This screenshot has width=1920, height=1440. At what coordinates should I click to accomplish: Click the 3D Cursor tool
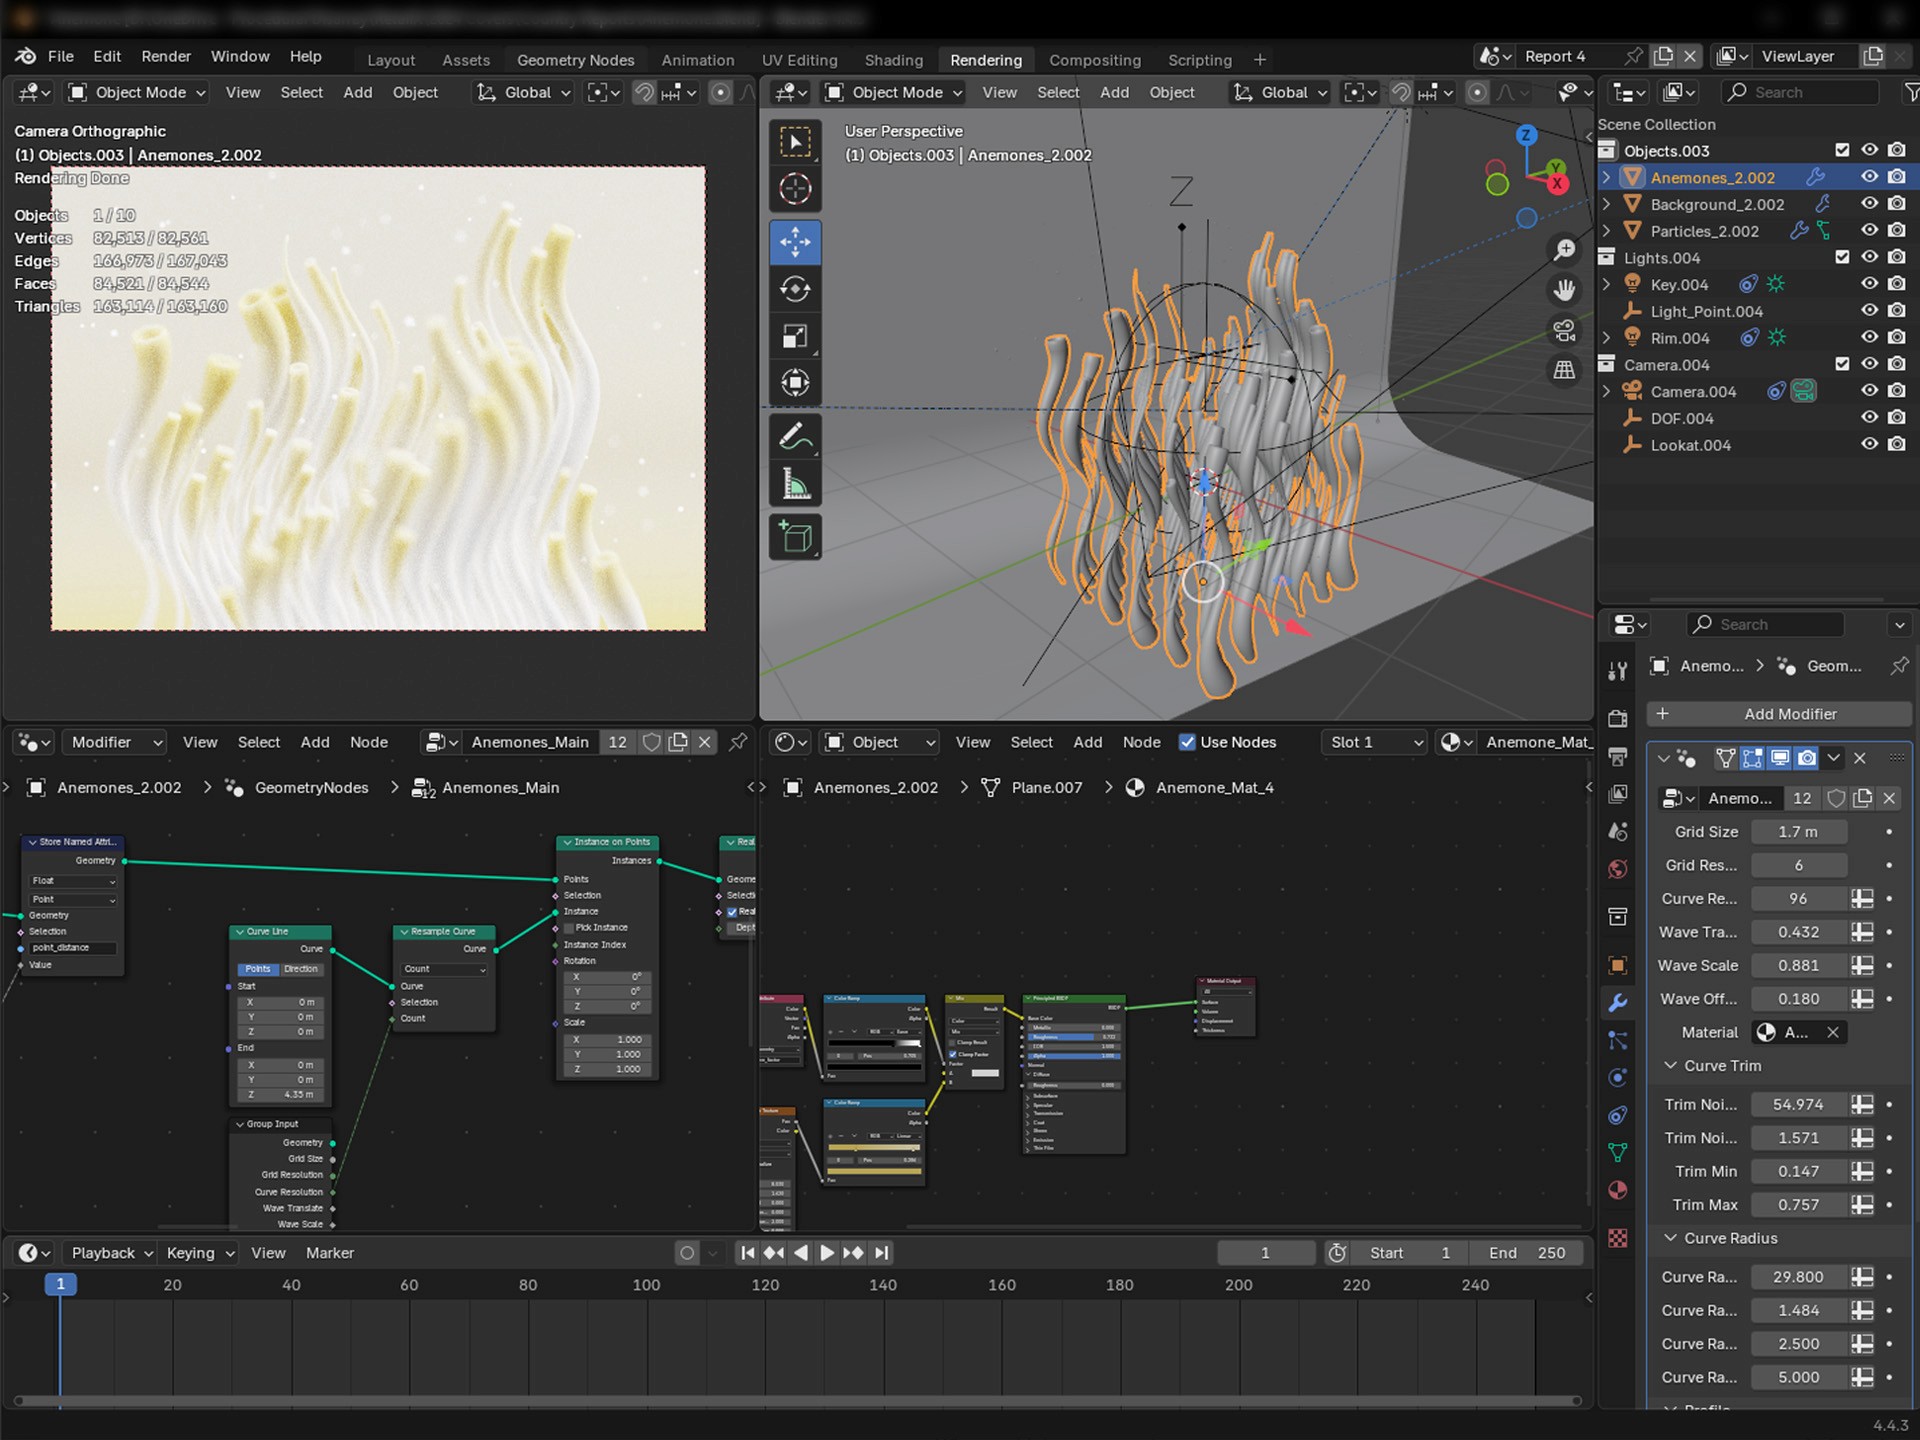[795, 189]
